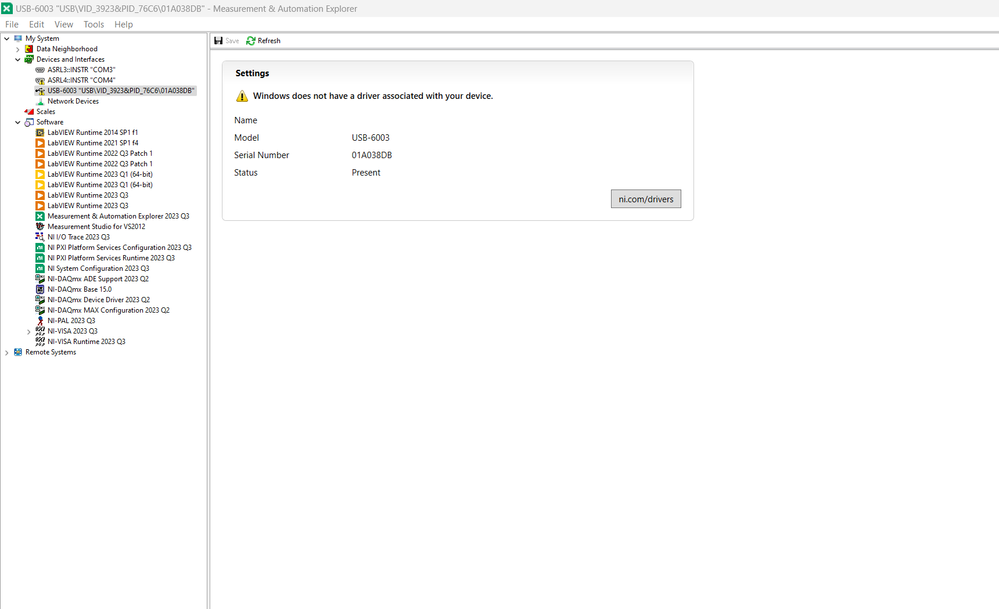Click the NI-DAQmx ADE Support icon

(x=40, y=279)
